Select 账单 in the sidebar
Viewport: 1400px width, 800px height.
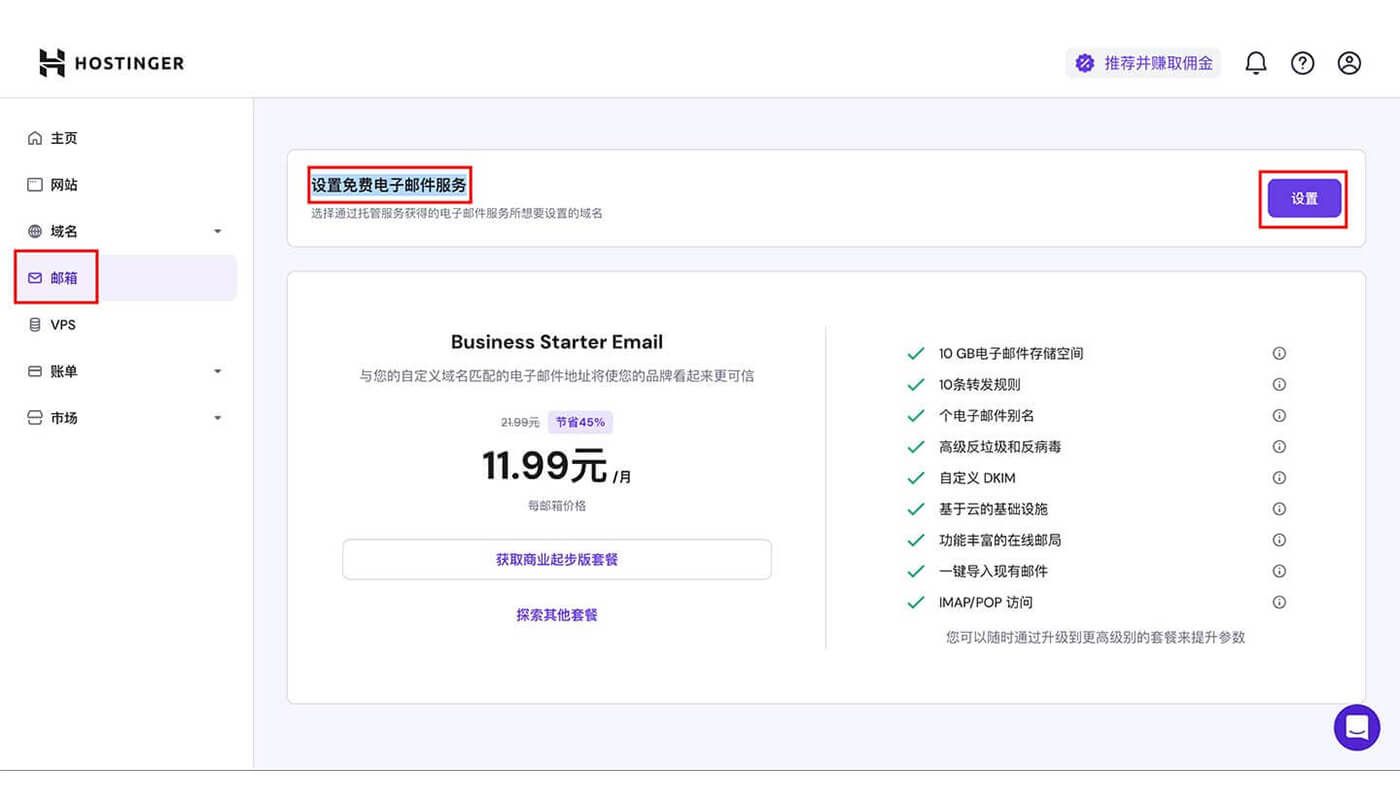click(x=64, y=371)
